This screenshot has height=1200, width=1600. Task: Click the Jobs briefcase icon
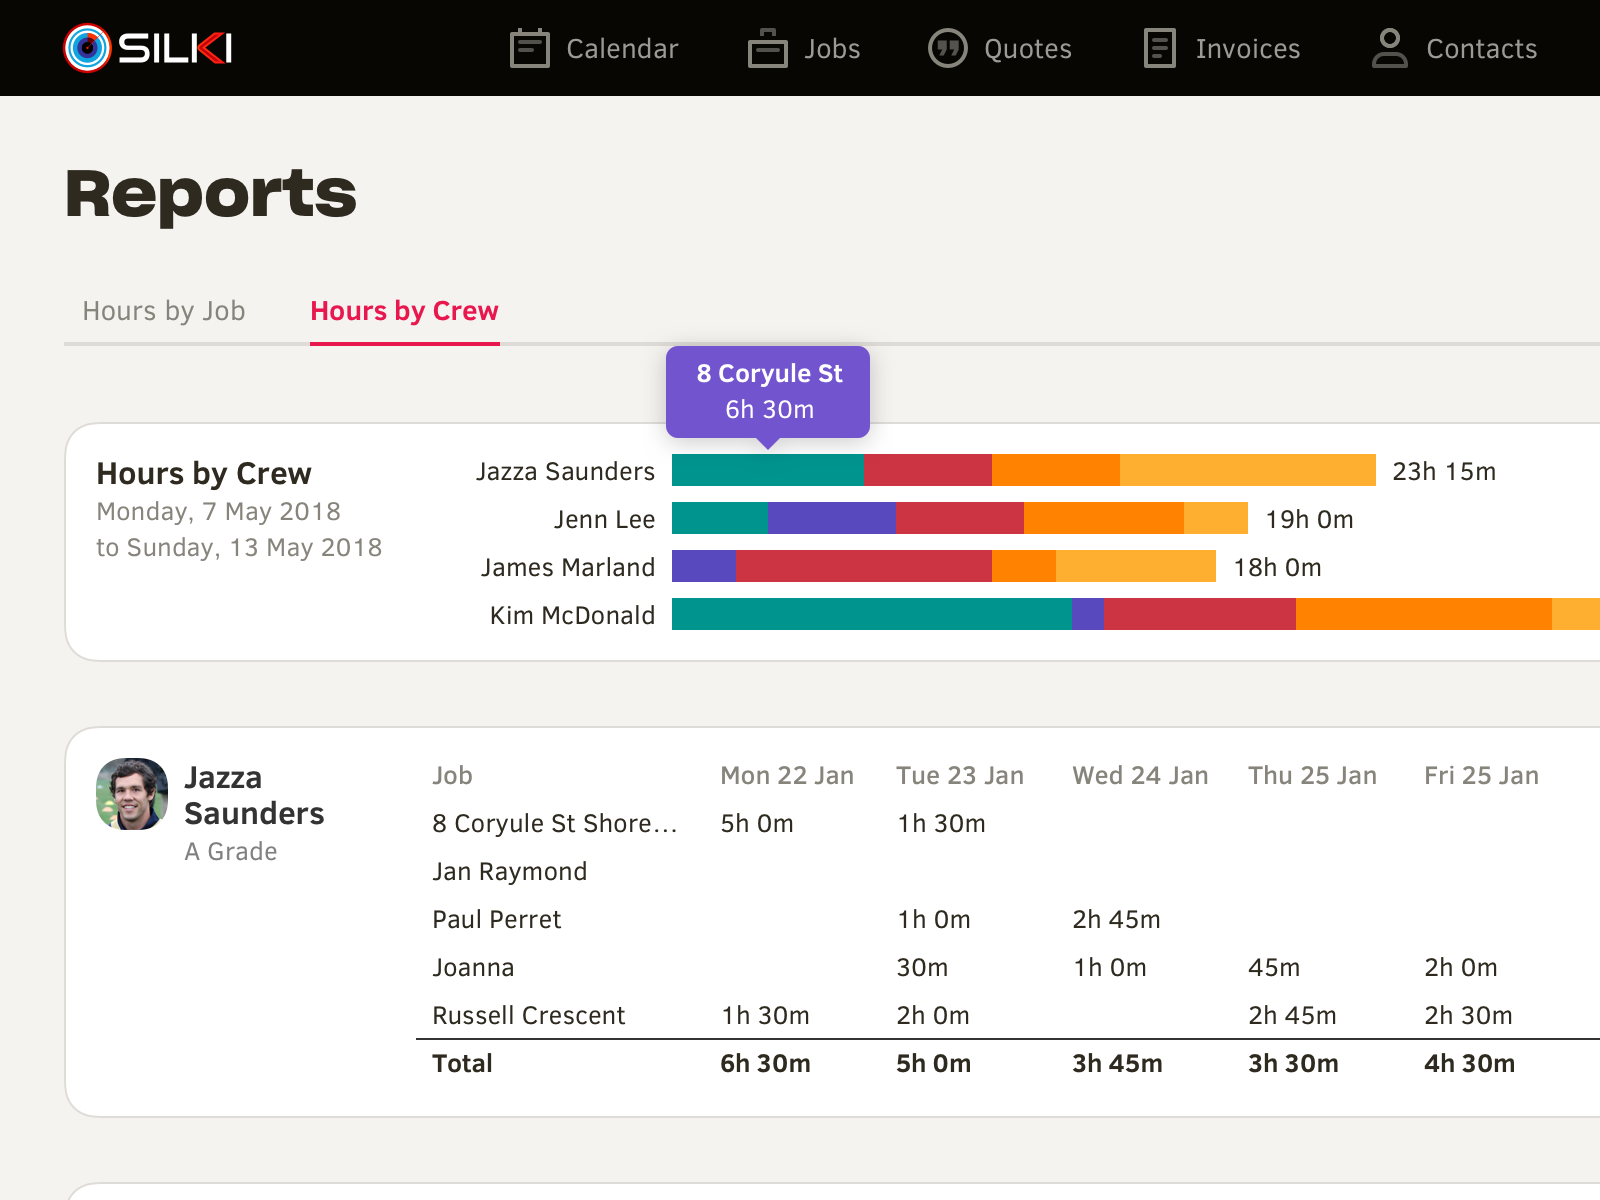pyautogui.click(x=768, y=48)
